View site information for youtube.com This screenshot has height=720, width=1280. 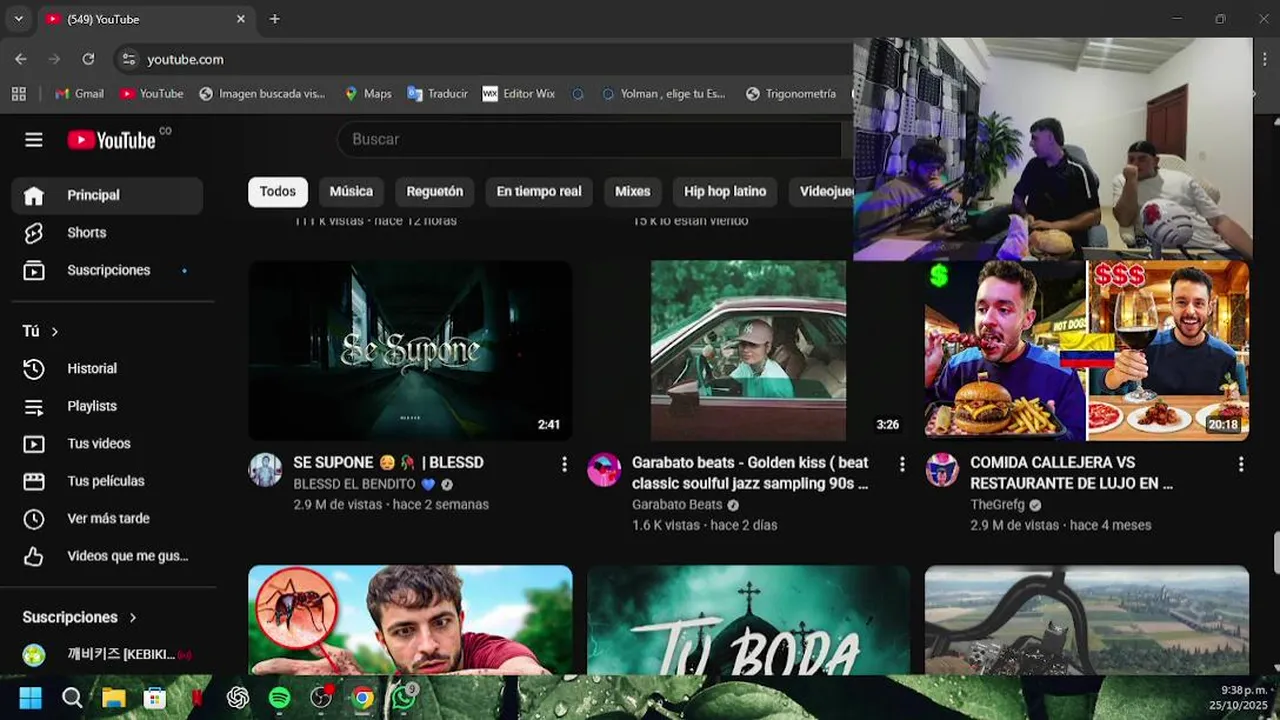(x=128, y=59)
